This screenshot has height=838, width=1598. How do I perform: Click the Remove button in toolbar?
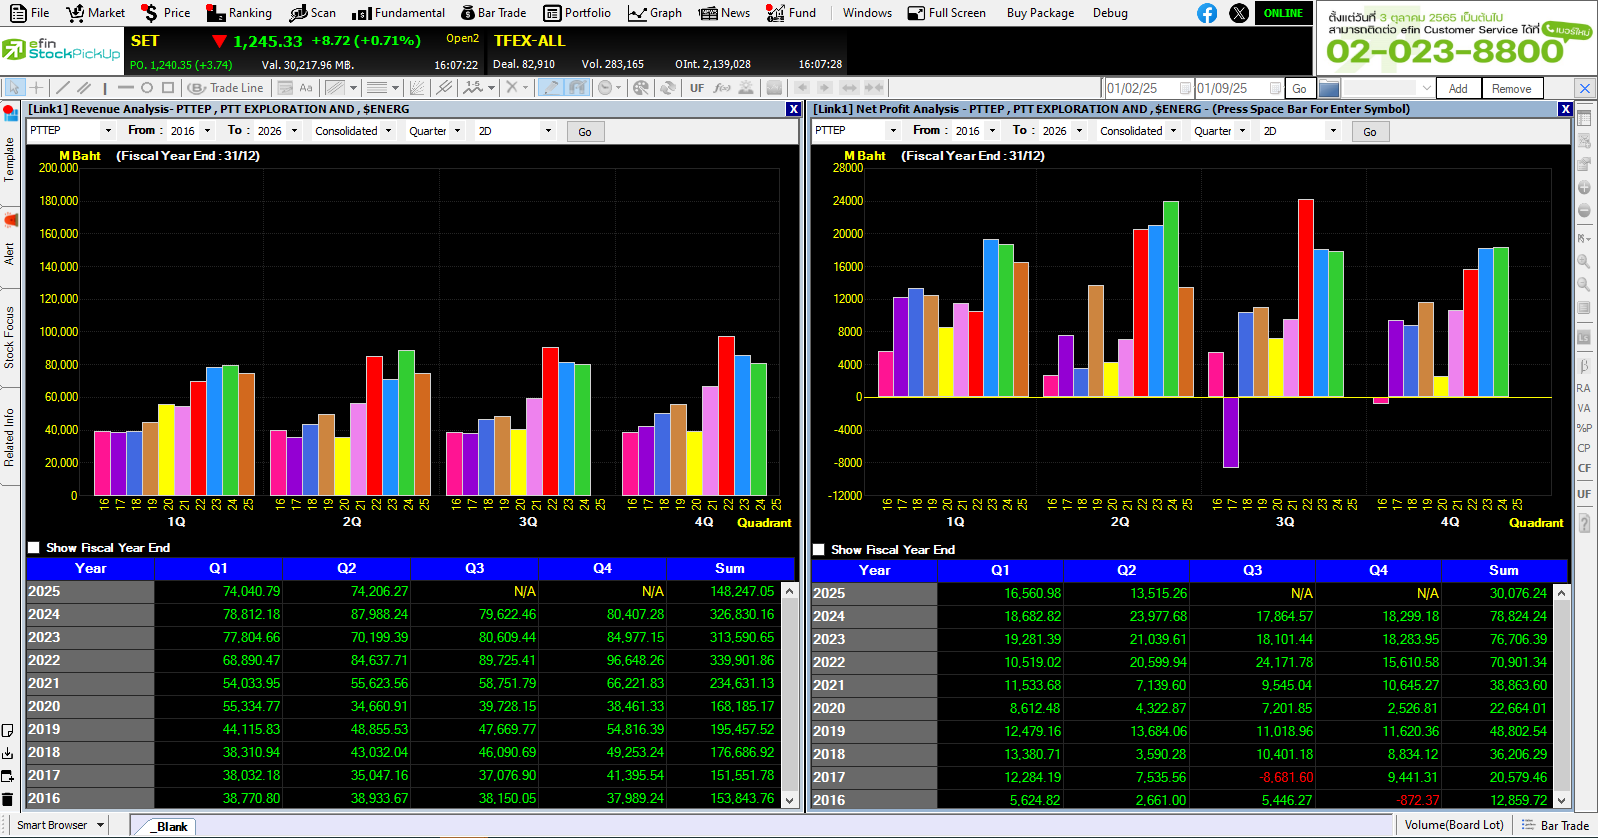pyautogui.click(x=1511, y=88)
